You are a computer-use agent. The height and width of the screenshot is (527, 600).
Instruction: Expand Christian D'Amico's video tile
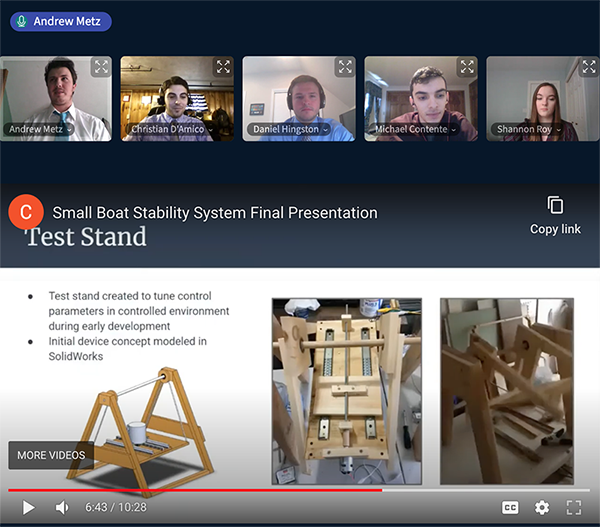[x=223, y=67]
